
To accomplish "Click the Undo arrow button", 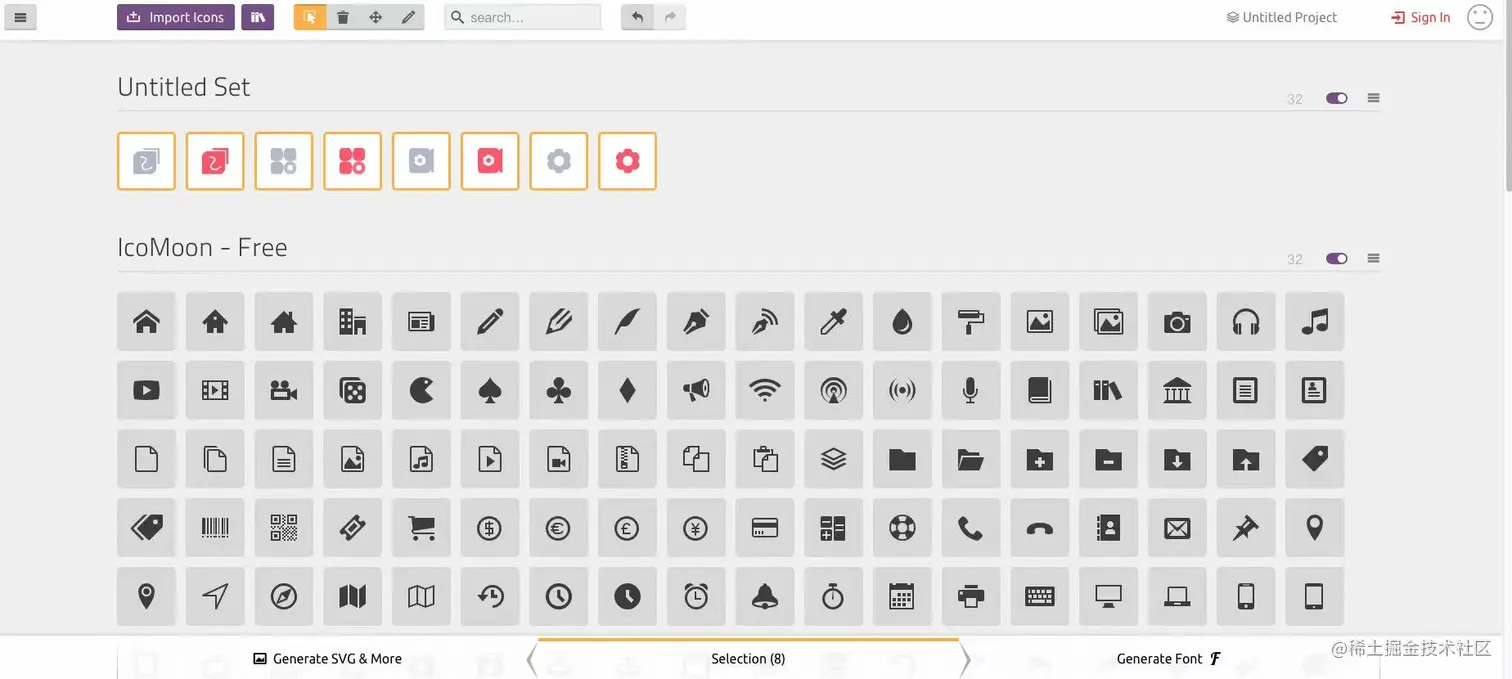I will coord(637,17).
